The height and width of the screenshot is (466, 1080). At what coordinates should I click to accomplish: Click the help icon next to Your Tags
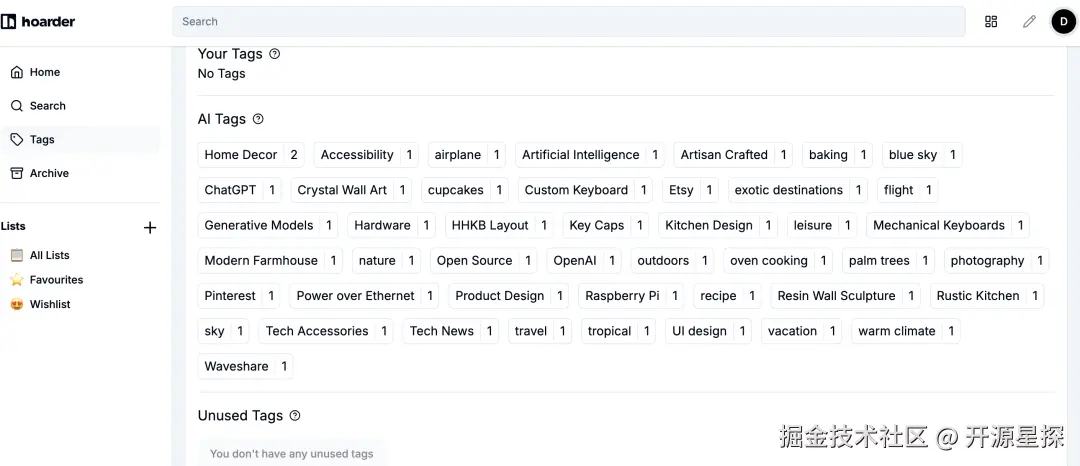275,54
